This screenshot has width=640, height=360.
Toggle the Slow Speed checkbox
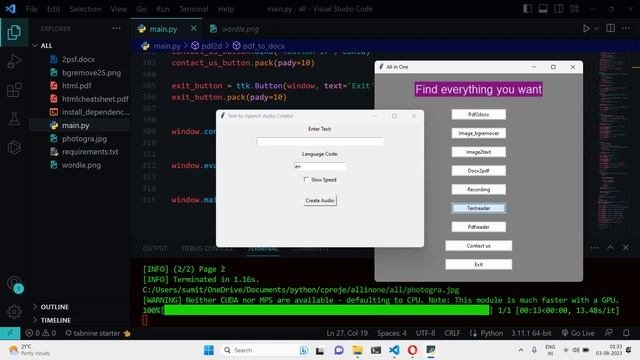coord(306,180)
